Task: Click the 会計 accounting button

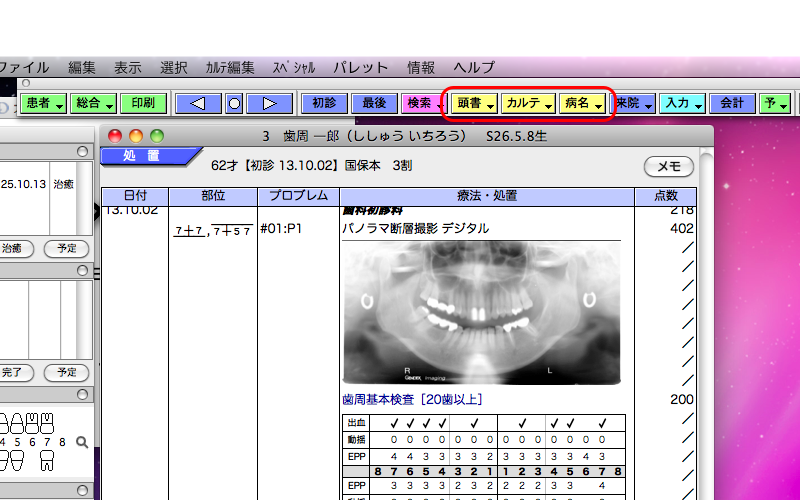Action: click(732, 103)
